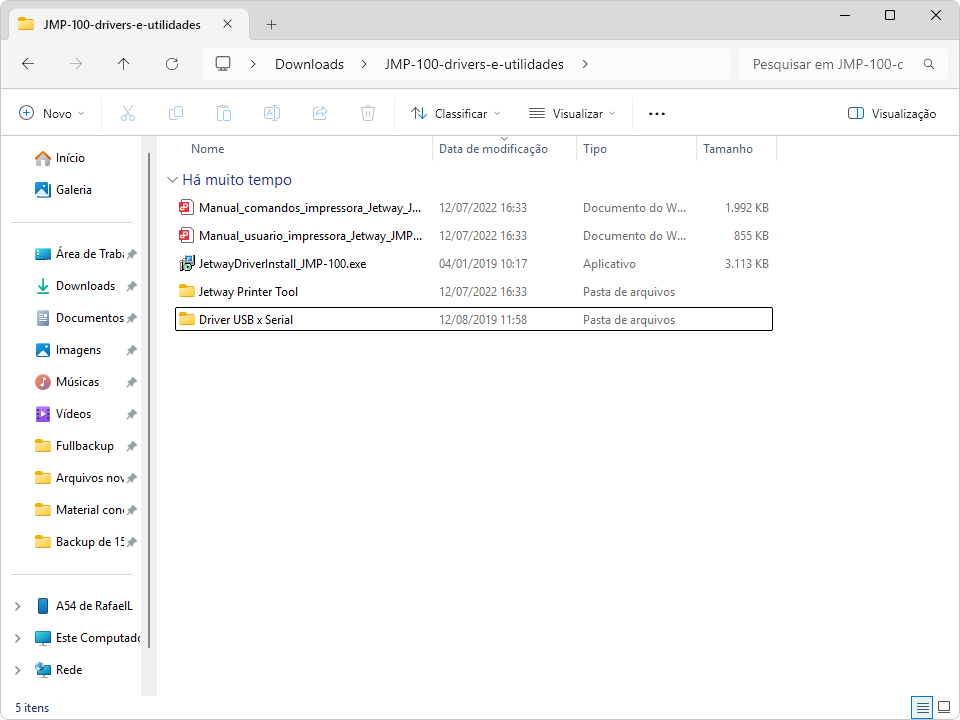Viewport: 960px width, 720px height.
Task: Expand Rede tree node
Action: click(x=18, y=670)
